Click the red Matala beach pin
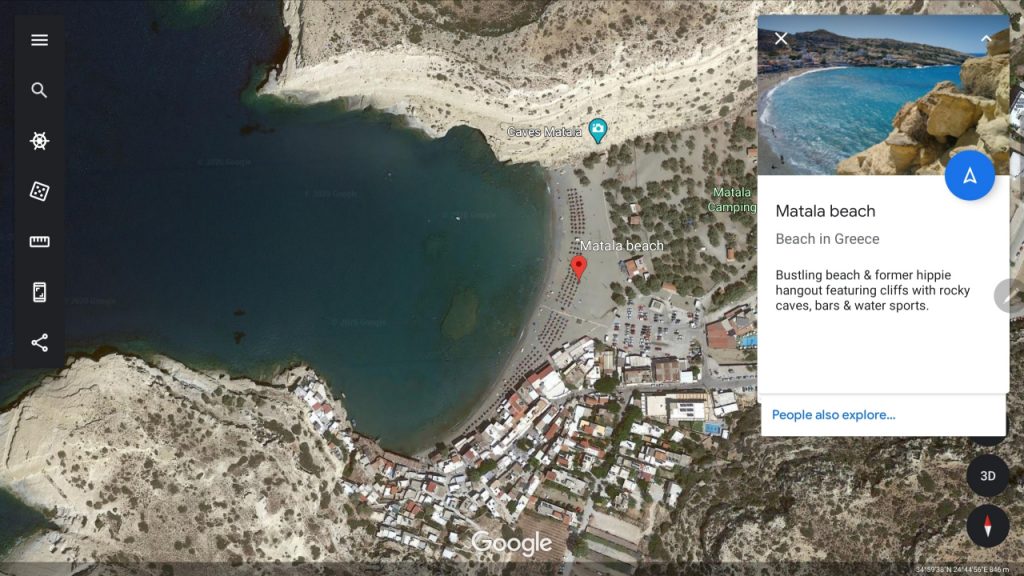The height and width of the screenshot is (576, 1024). (x=579, y=267)
